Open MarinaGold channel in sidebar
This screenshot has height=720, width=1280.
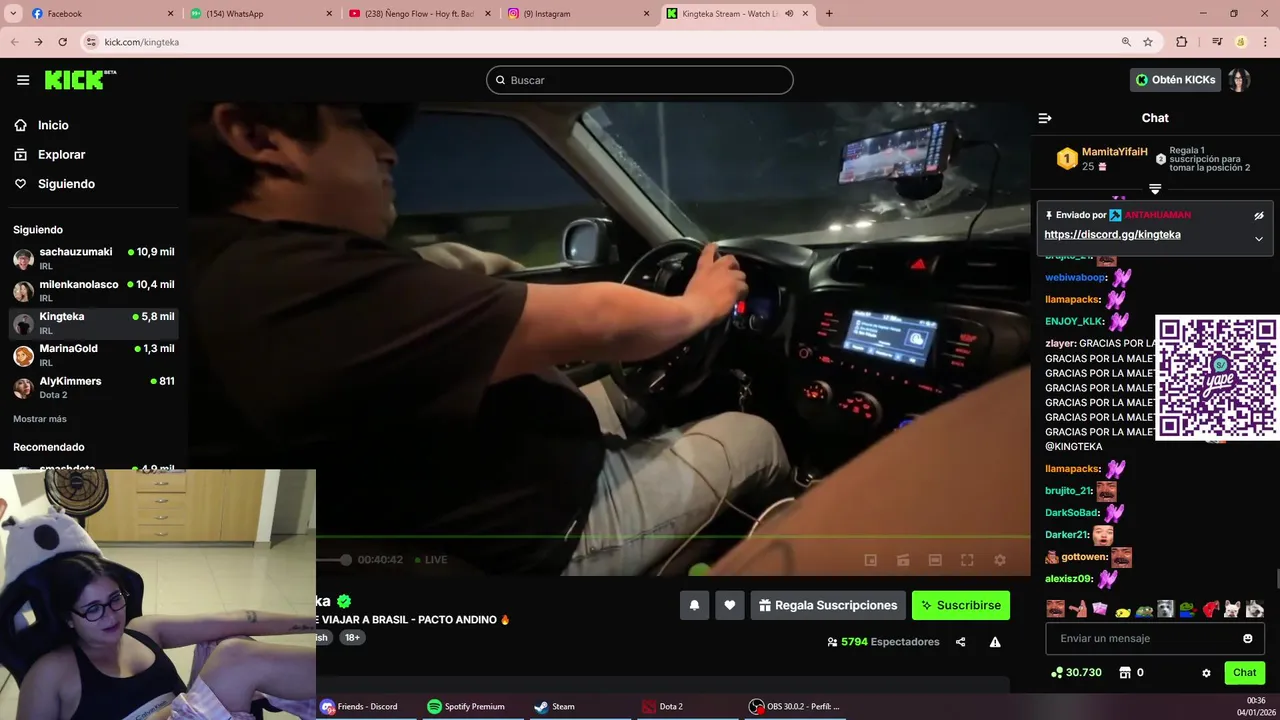(x=94, y=355)
